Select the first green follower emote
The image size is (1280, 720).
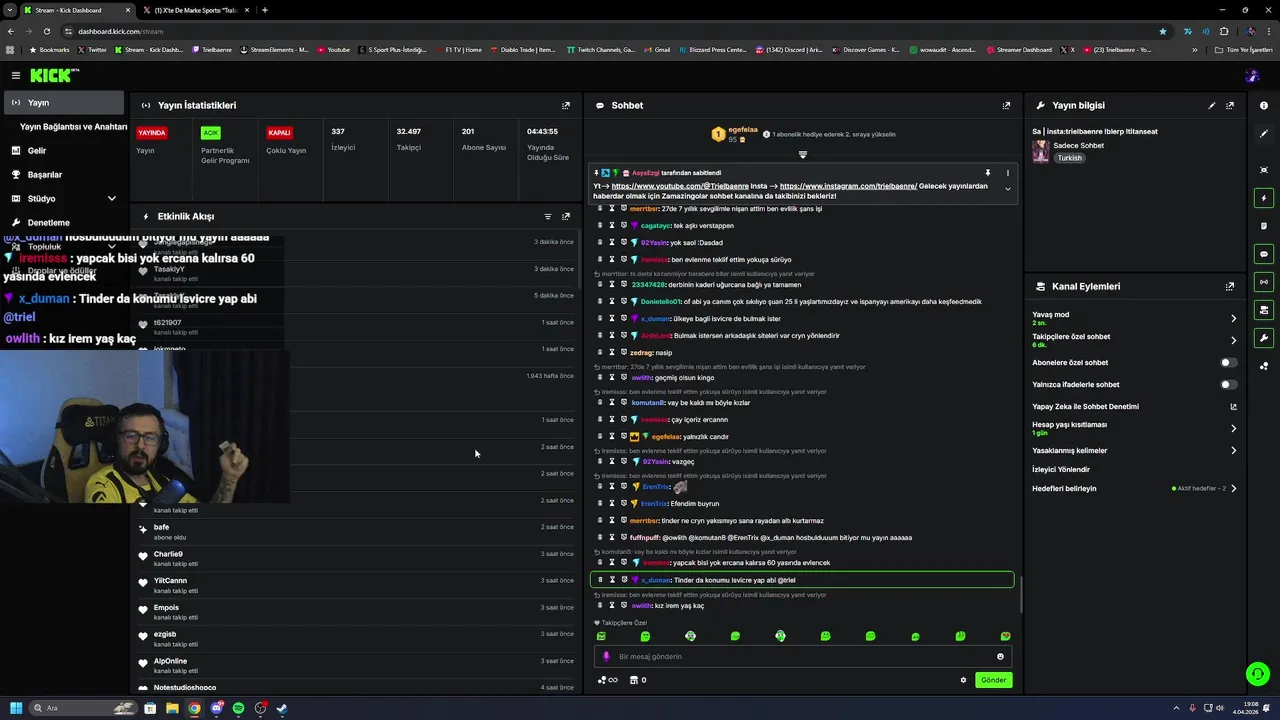pyautogui.click(x=601, y=636)
